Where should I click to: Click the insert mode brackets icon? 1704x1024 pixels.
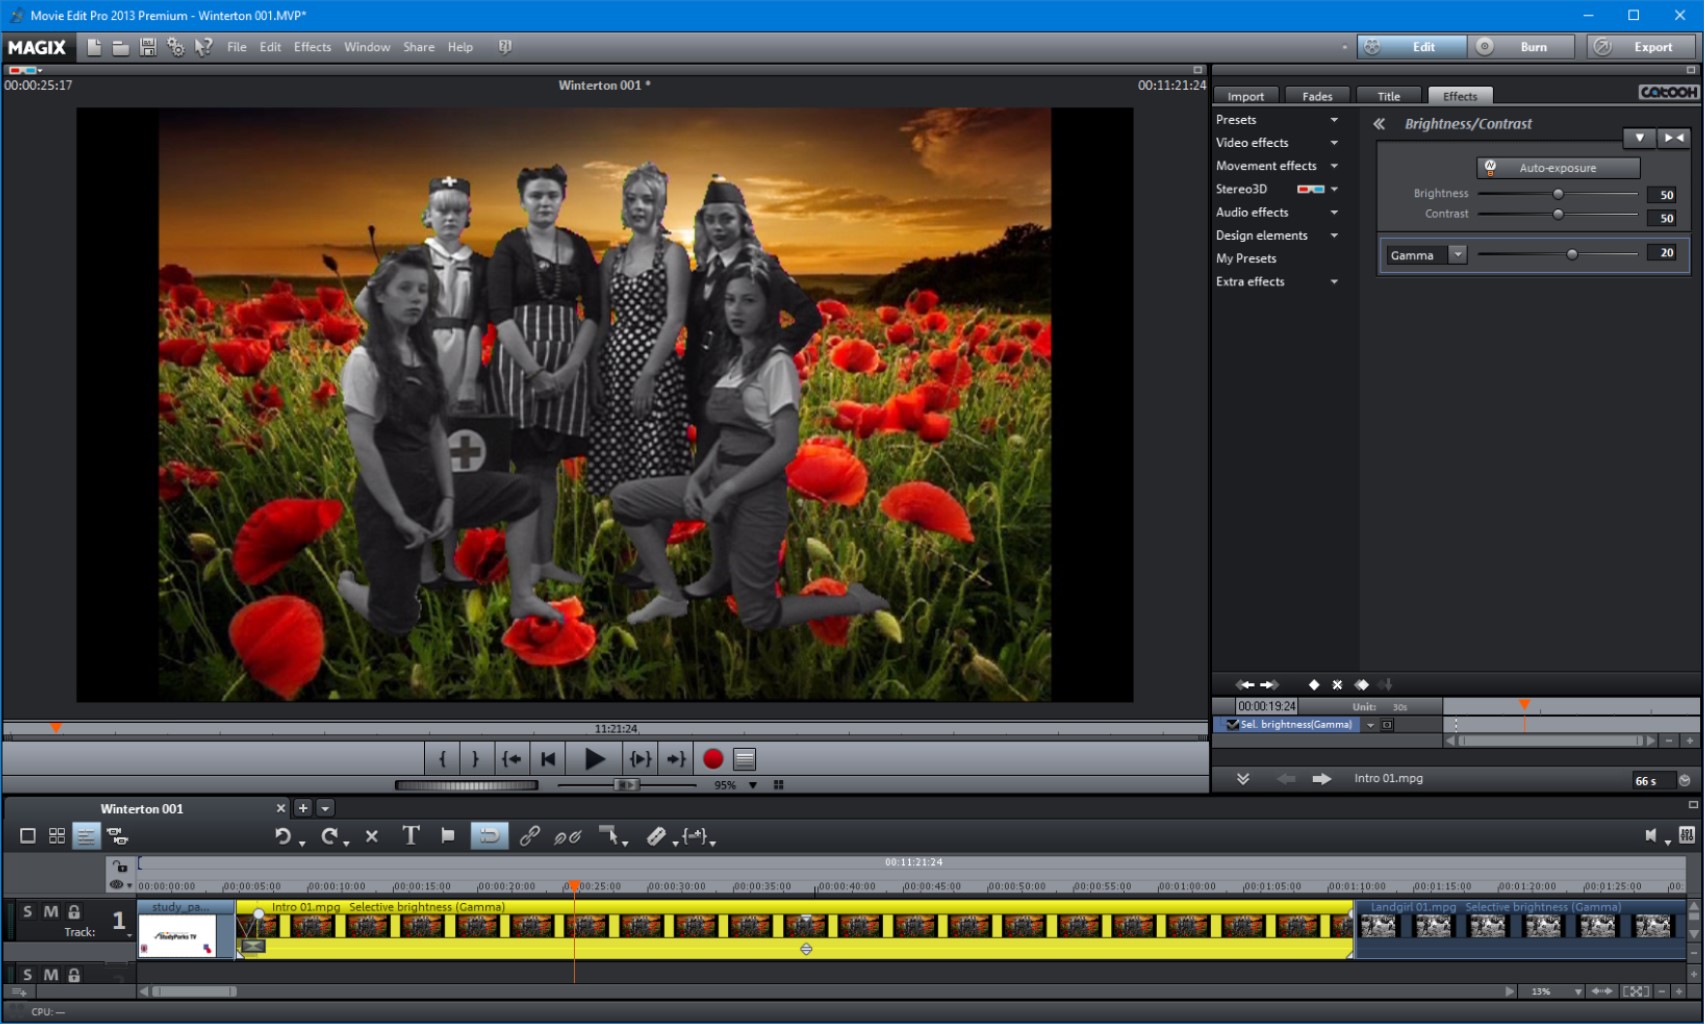695,836
